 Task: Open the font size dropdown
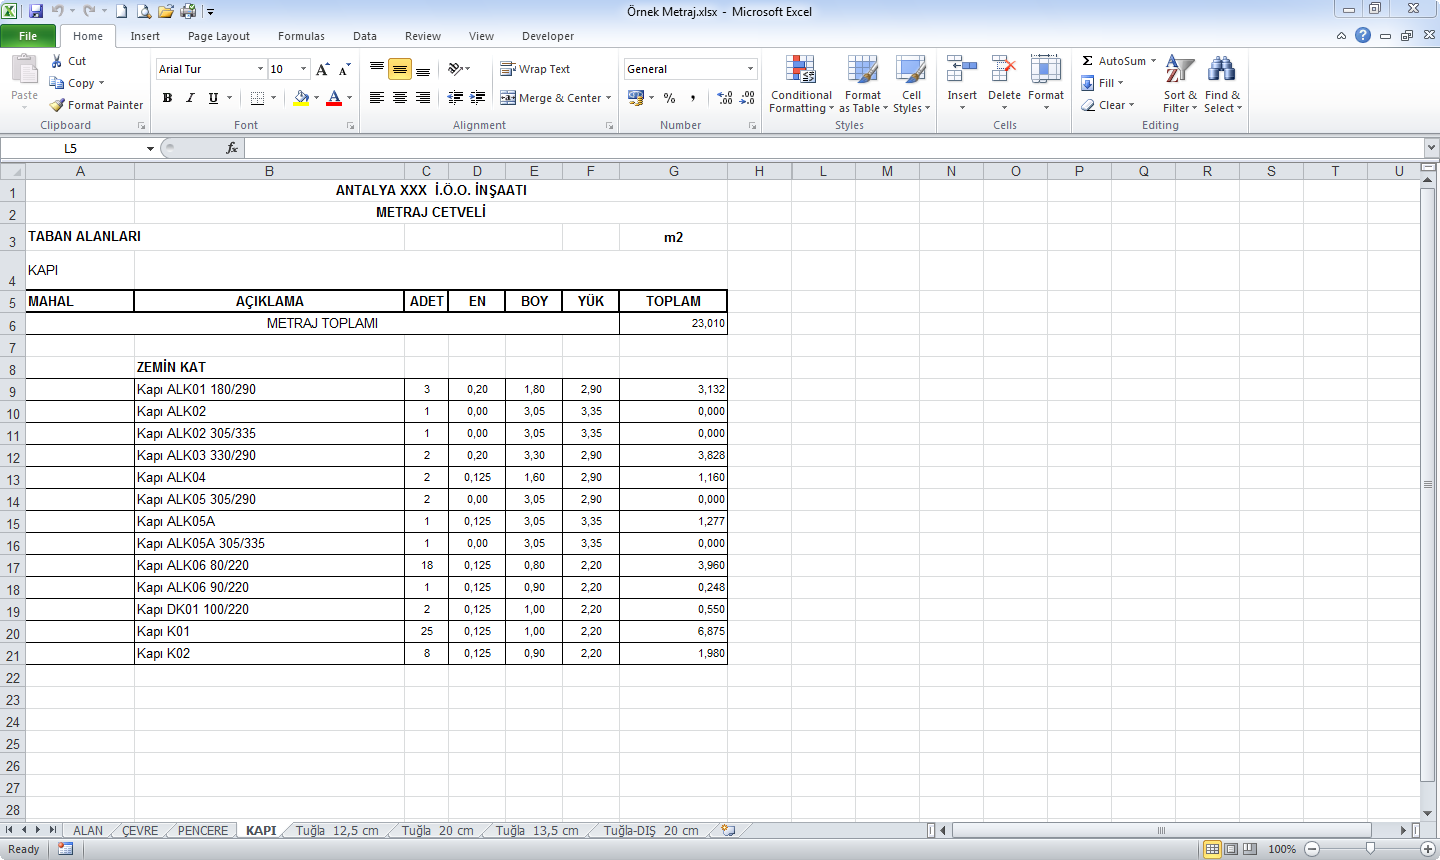[304, 69]
